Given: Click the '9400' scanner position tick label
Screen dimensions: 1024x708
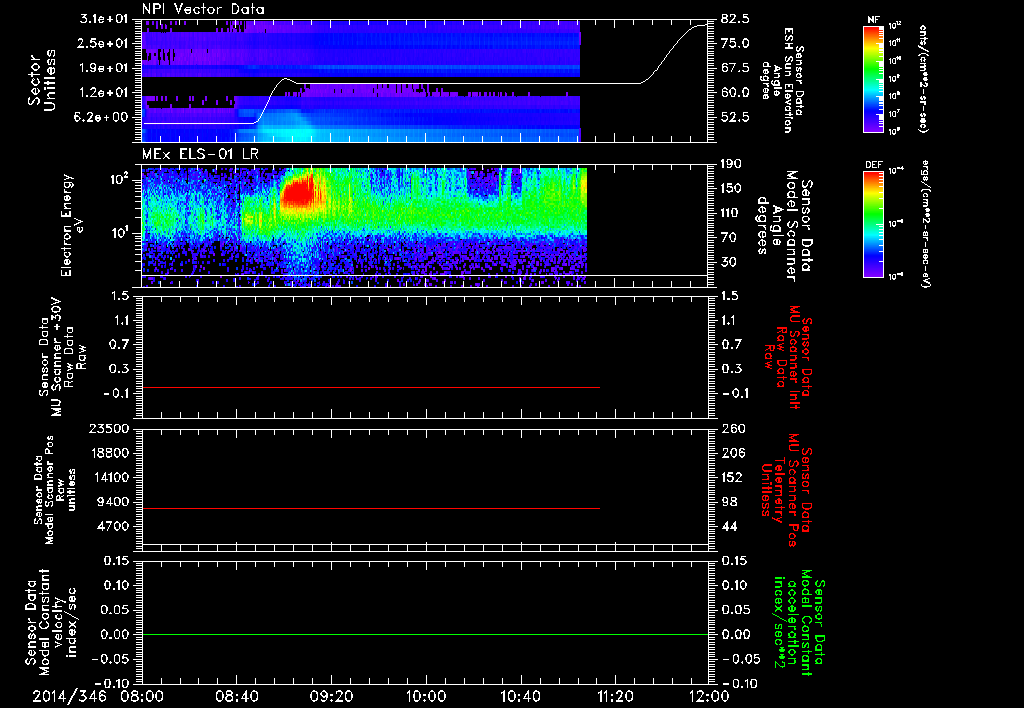Looking at the screenshot, I should tap(114, 502).
